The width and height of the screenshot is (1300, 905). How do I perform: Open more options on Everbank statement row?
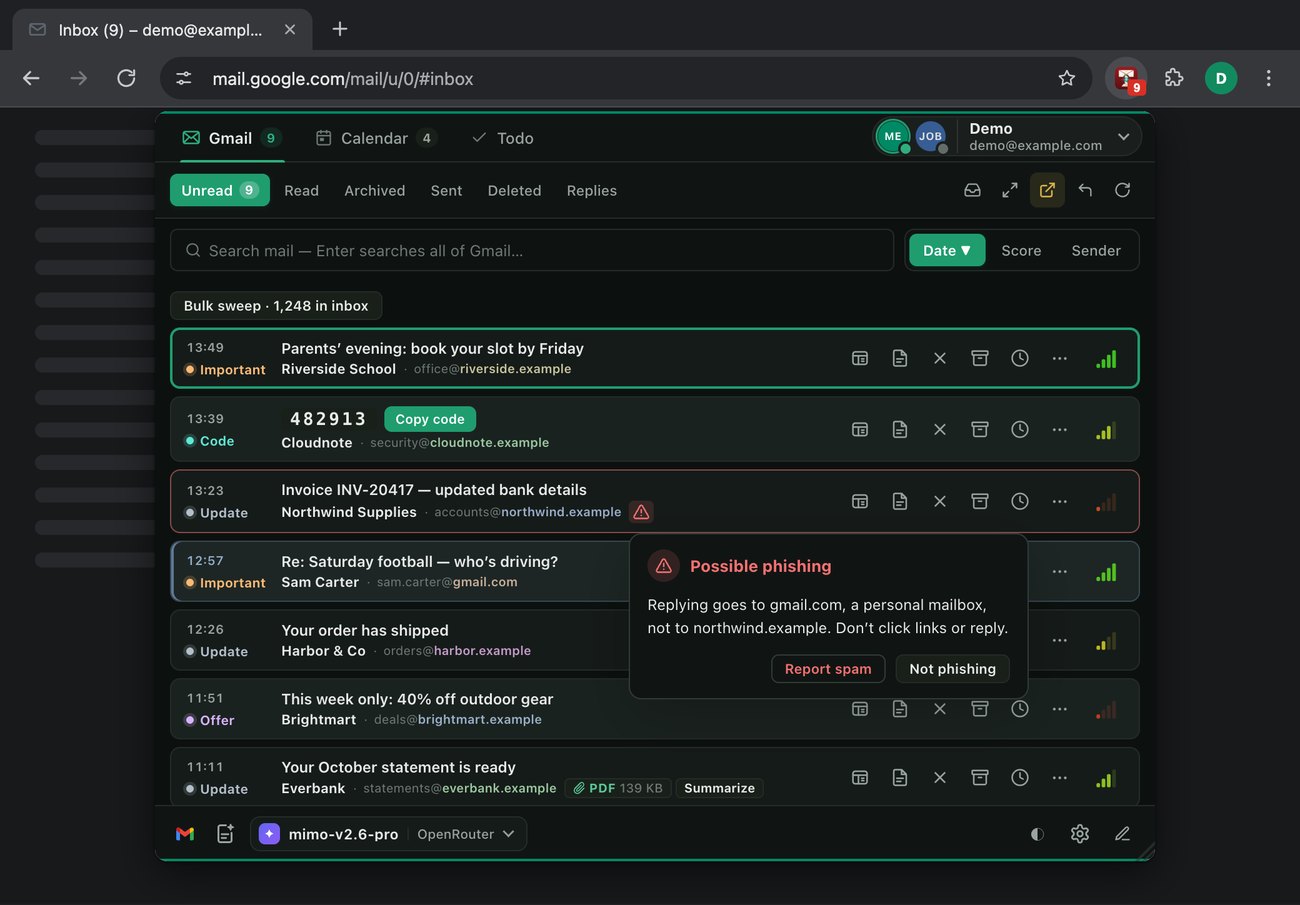point(1060,777)
